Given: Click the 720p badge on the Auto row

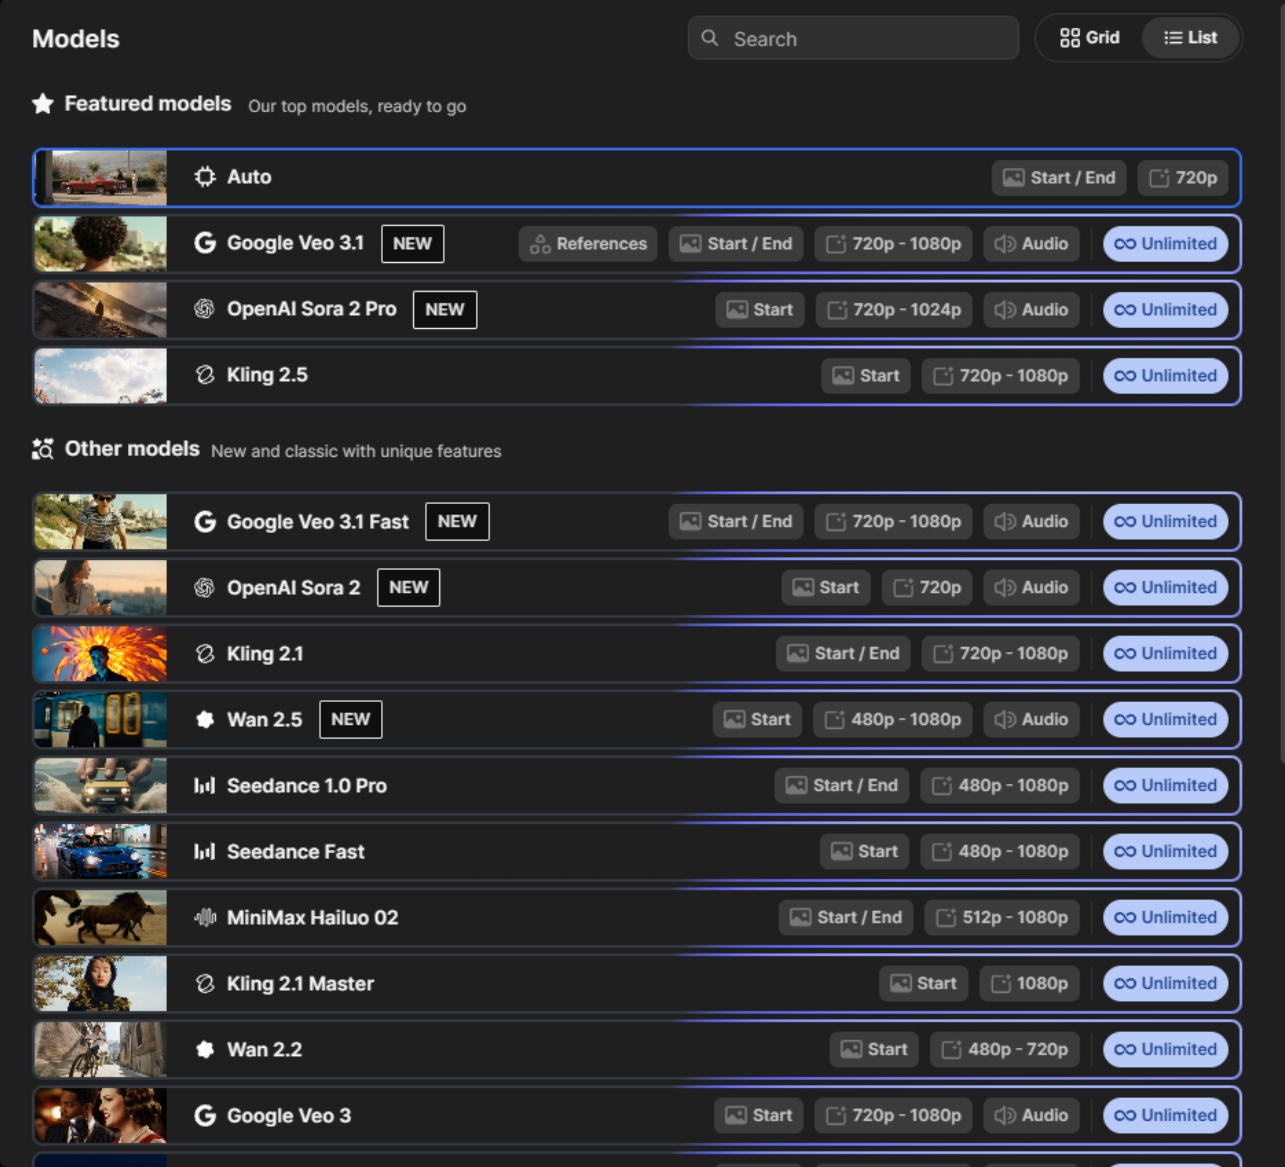Looking at the screenshot, I should coord(1183,177).
